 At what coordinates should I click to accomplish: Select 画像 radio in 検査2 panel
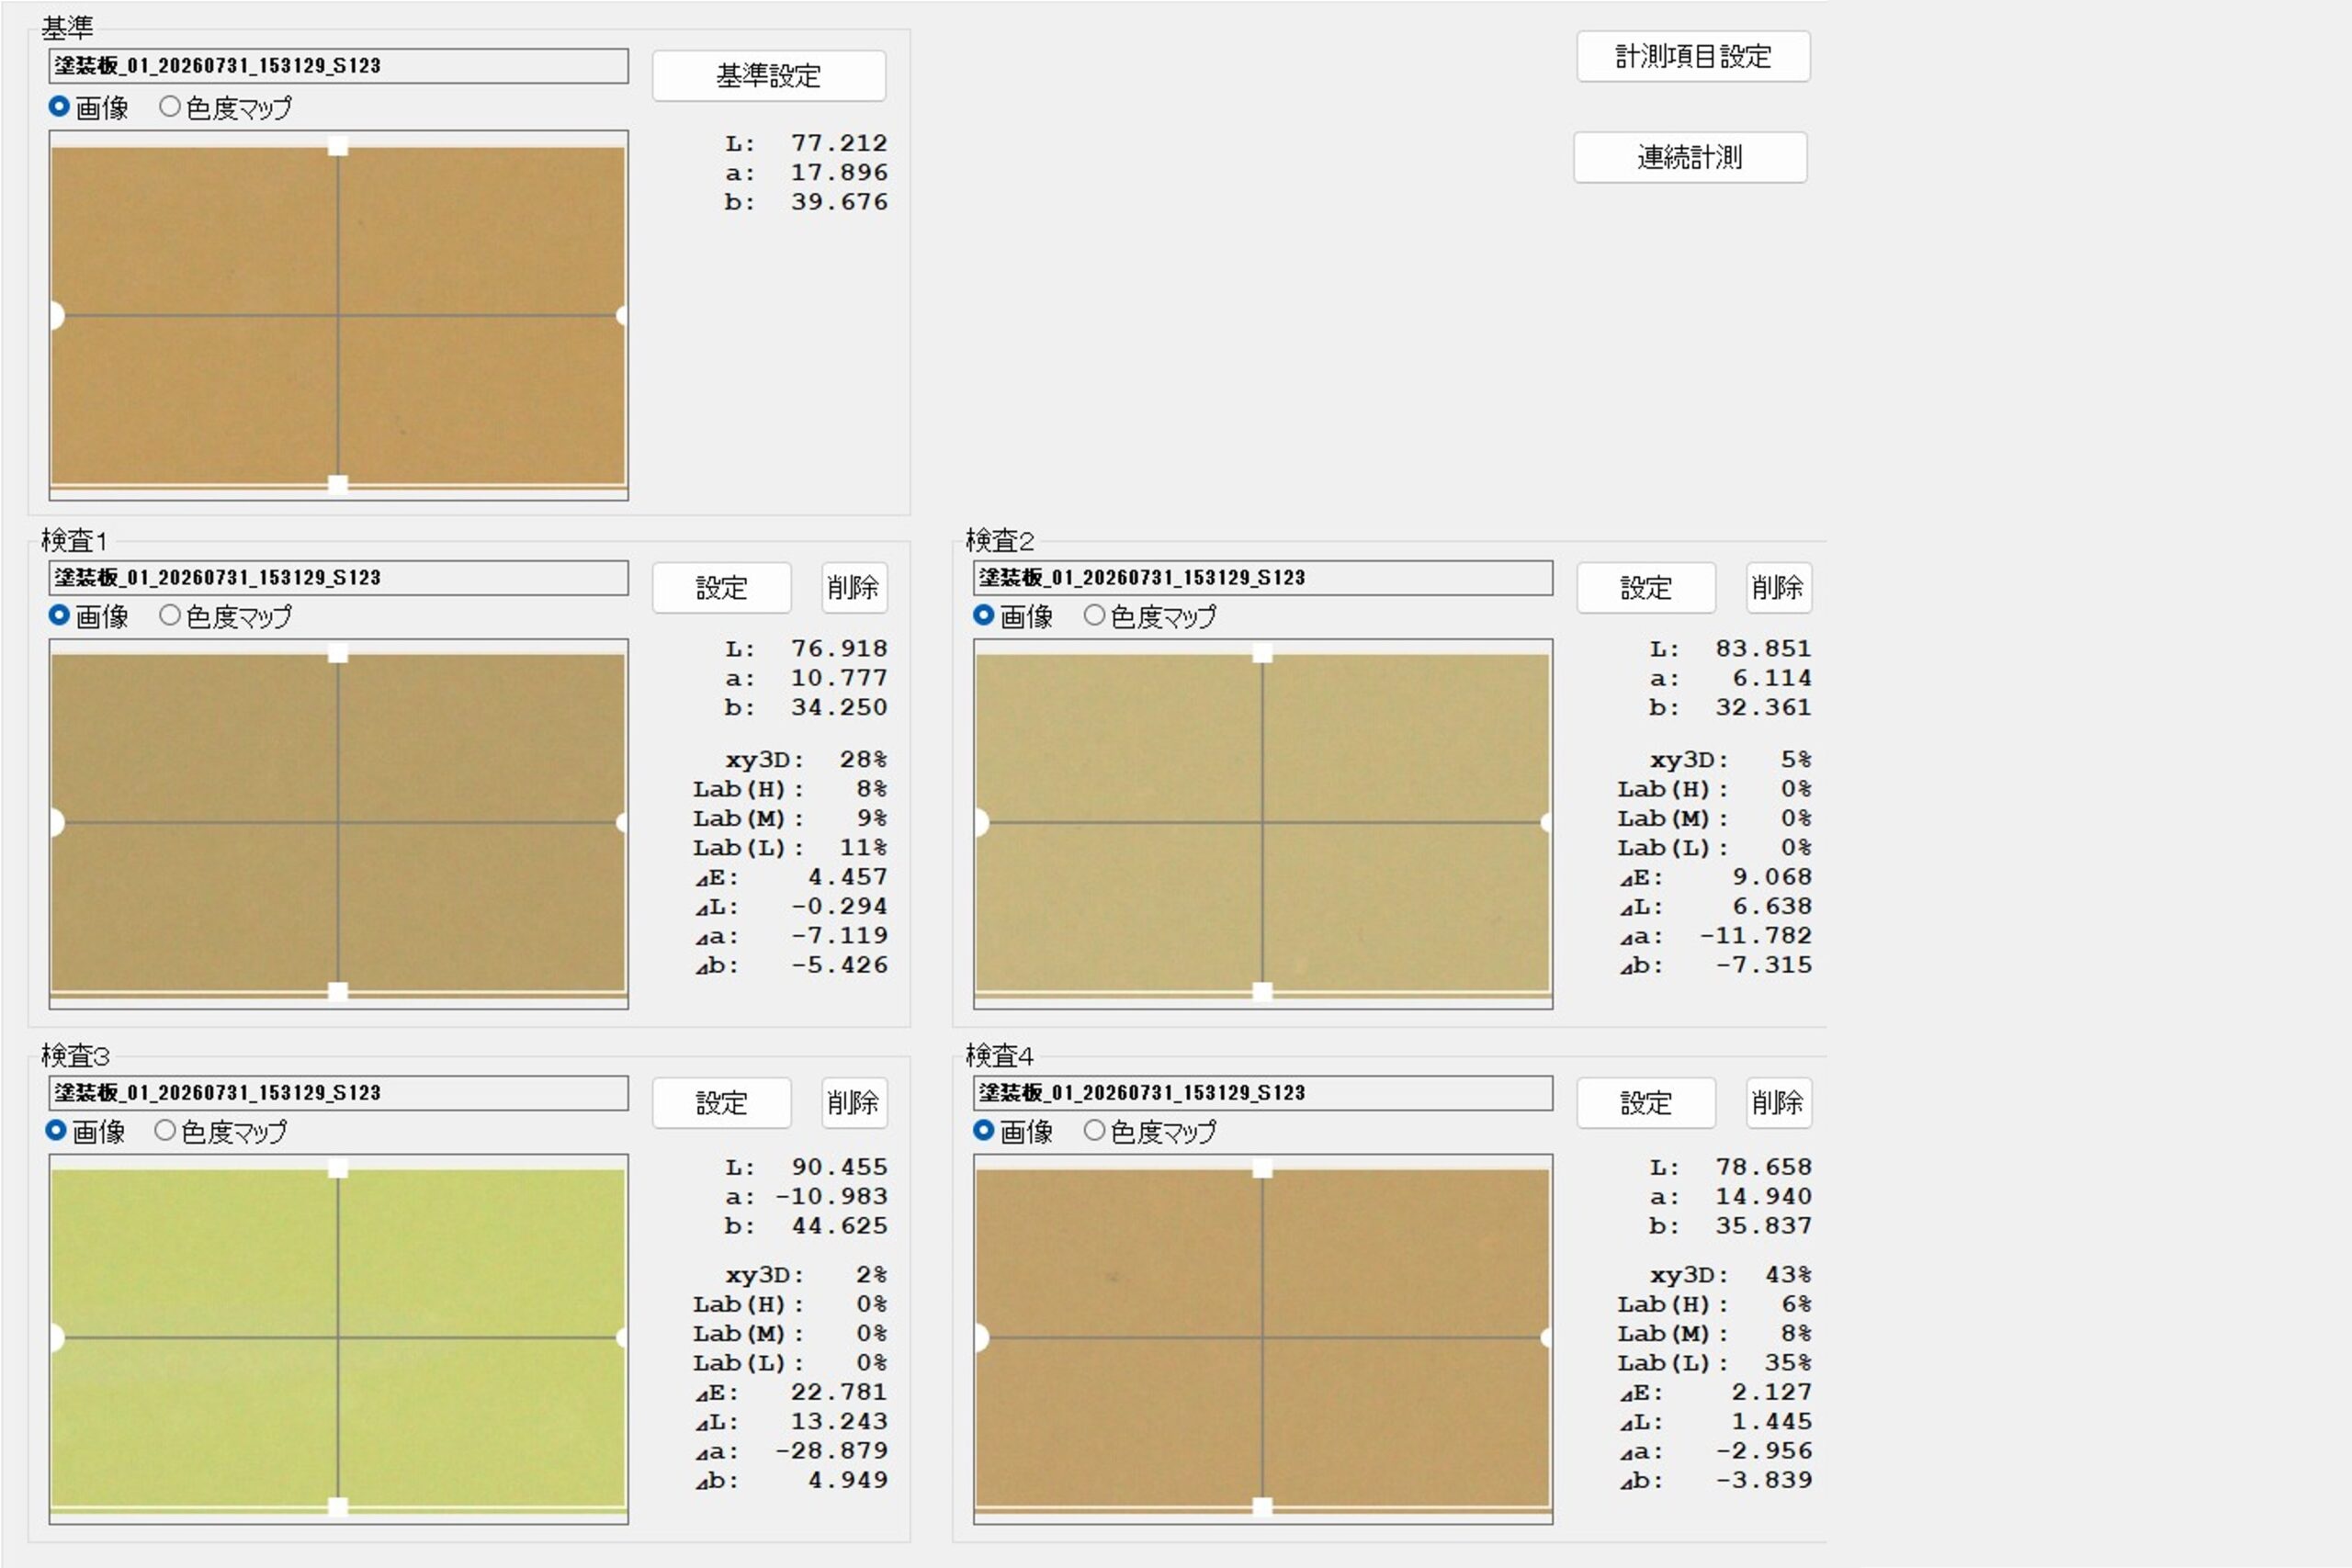984,615
